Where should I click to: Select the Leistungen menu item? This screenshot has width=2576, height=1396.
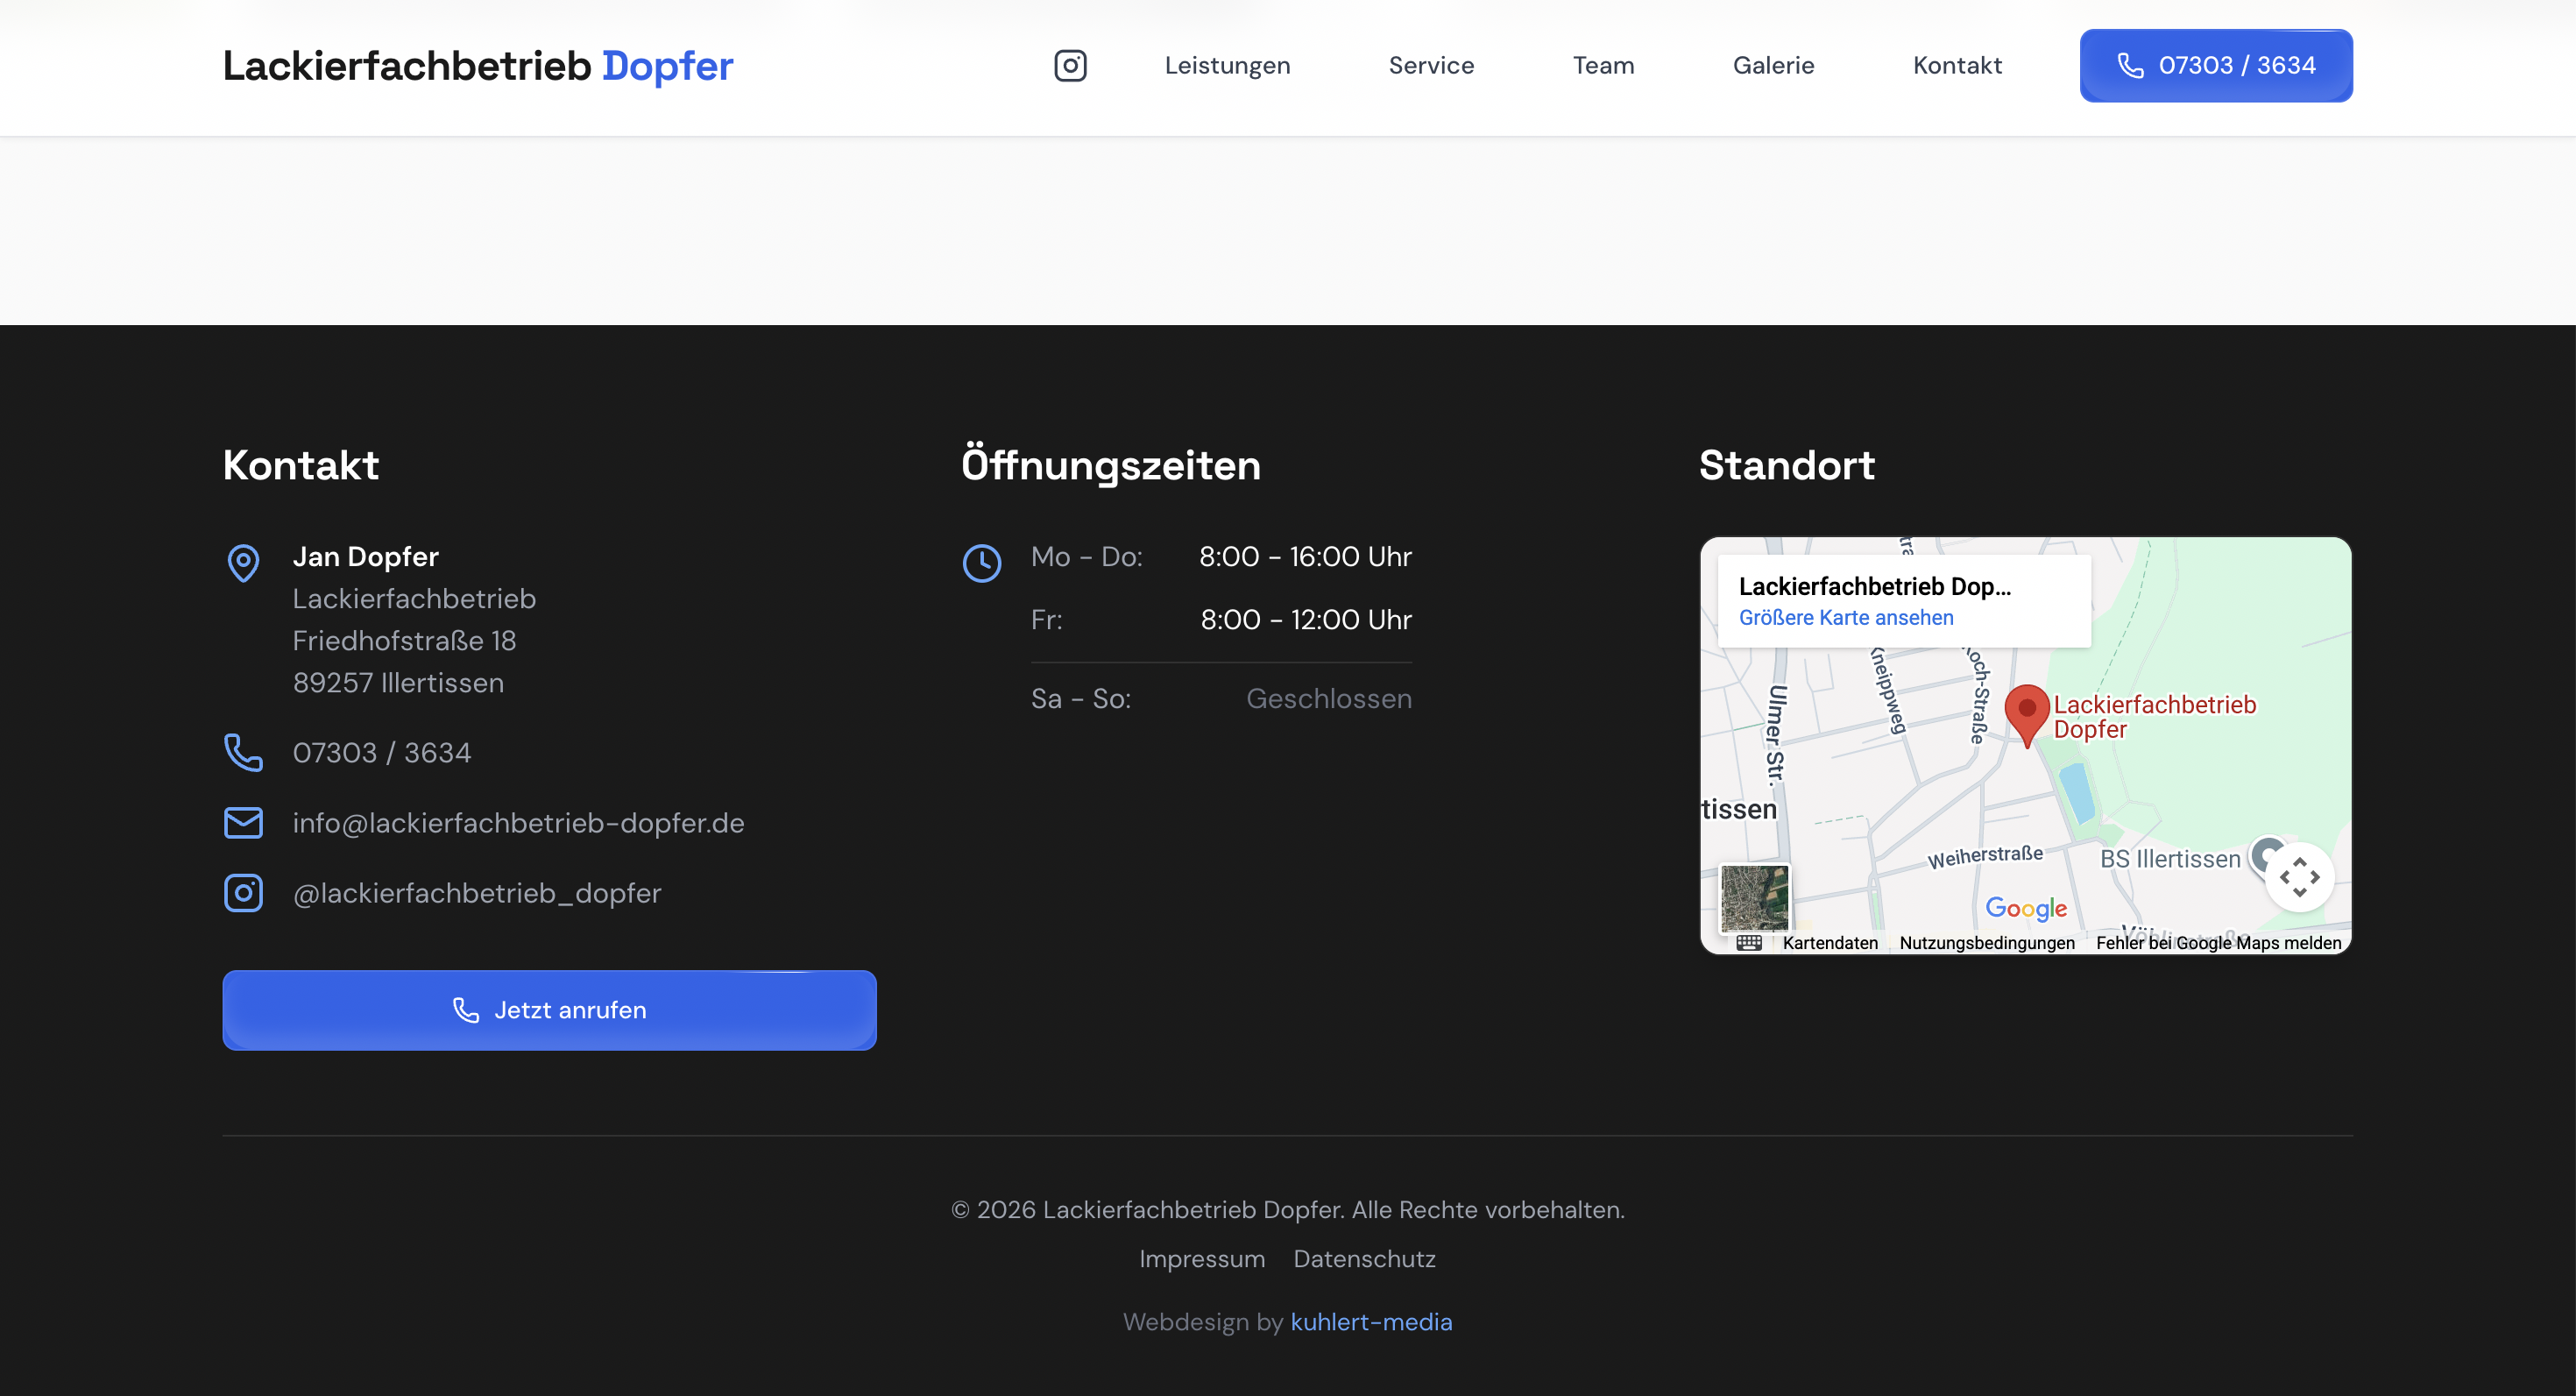click(x=1227, y=65)
